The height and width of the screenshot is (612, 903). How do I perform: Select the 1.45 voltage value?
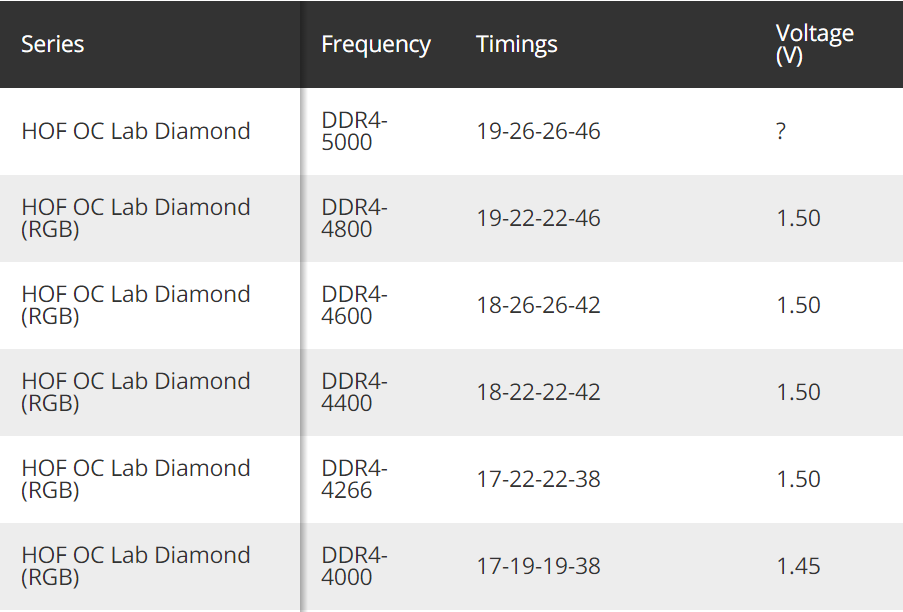tap(798, 566)
